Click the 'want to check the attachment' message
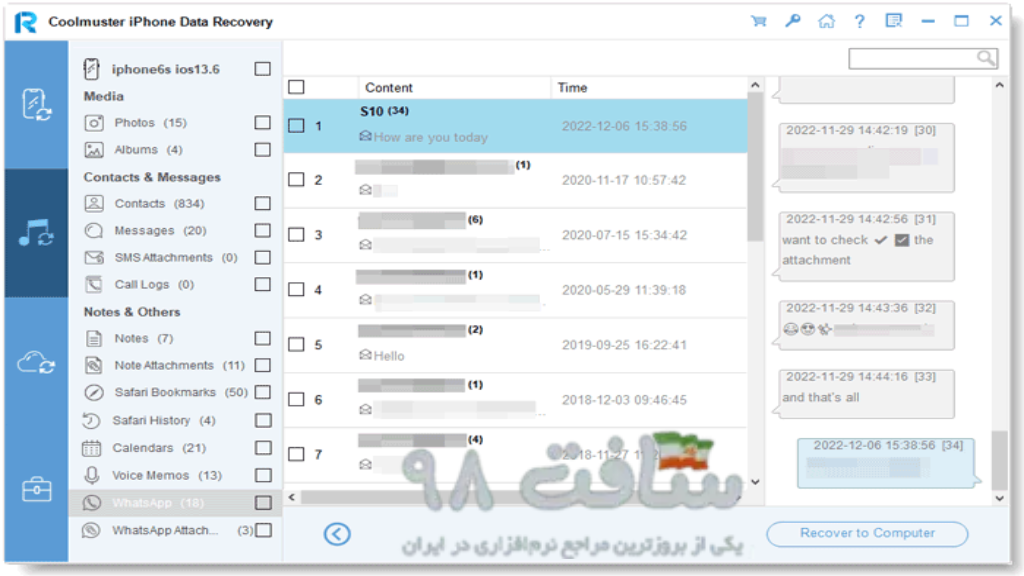This screenshot has width=1024, height=576. (866, 246)
